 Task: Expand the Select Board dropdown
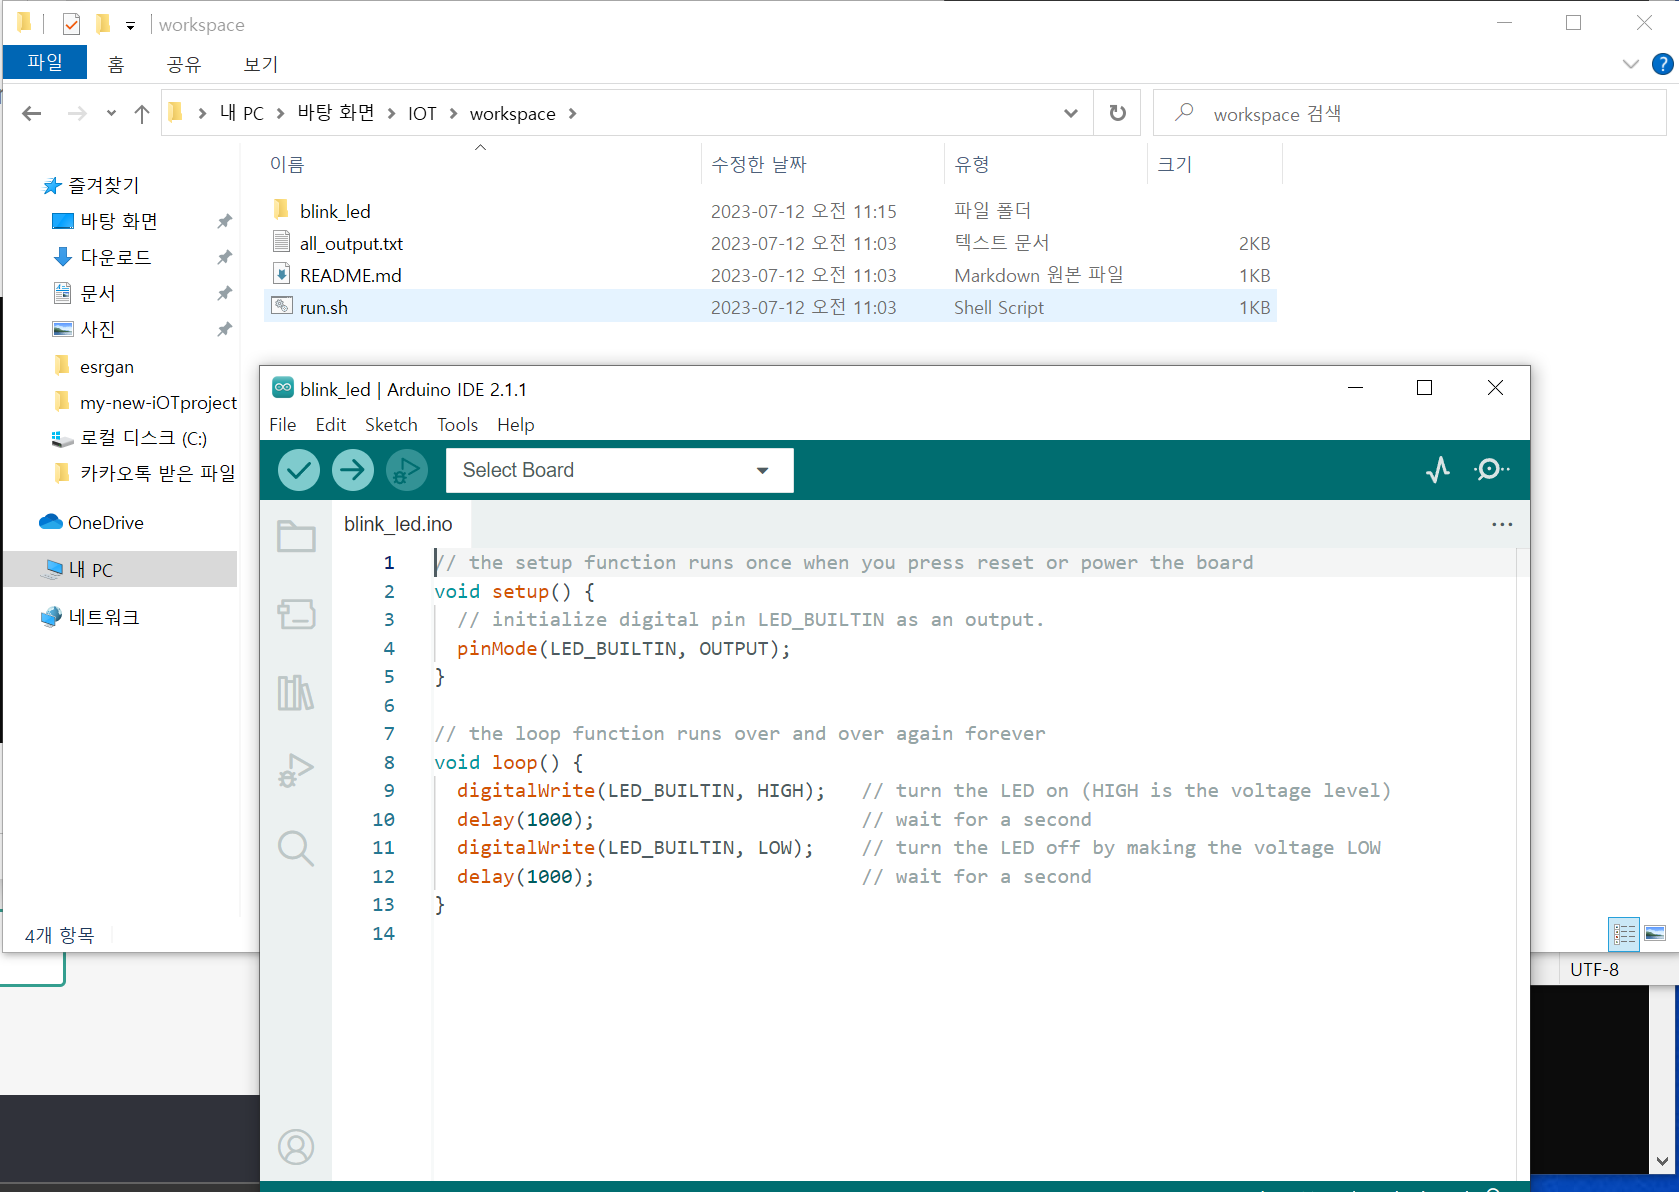(620, 470)
